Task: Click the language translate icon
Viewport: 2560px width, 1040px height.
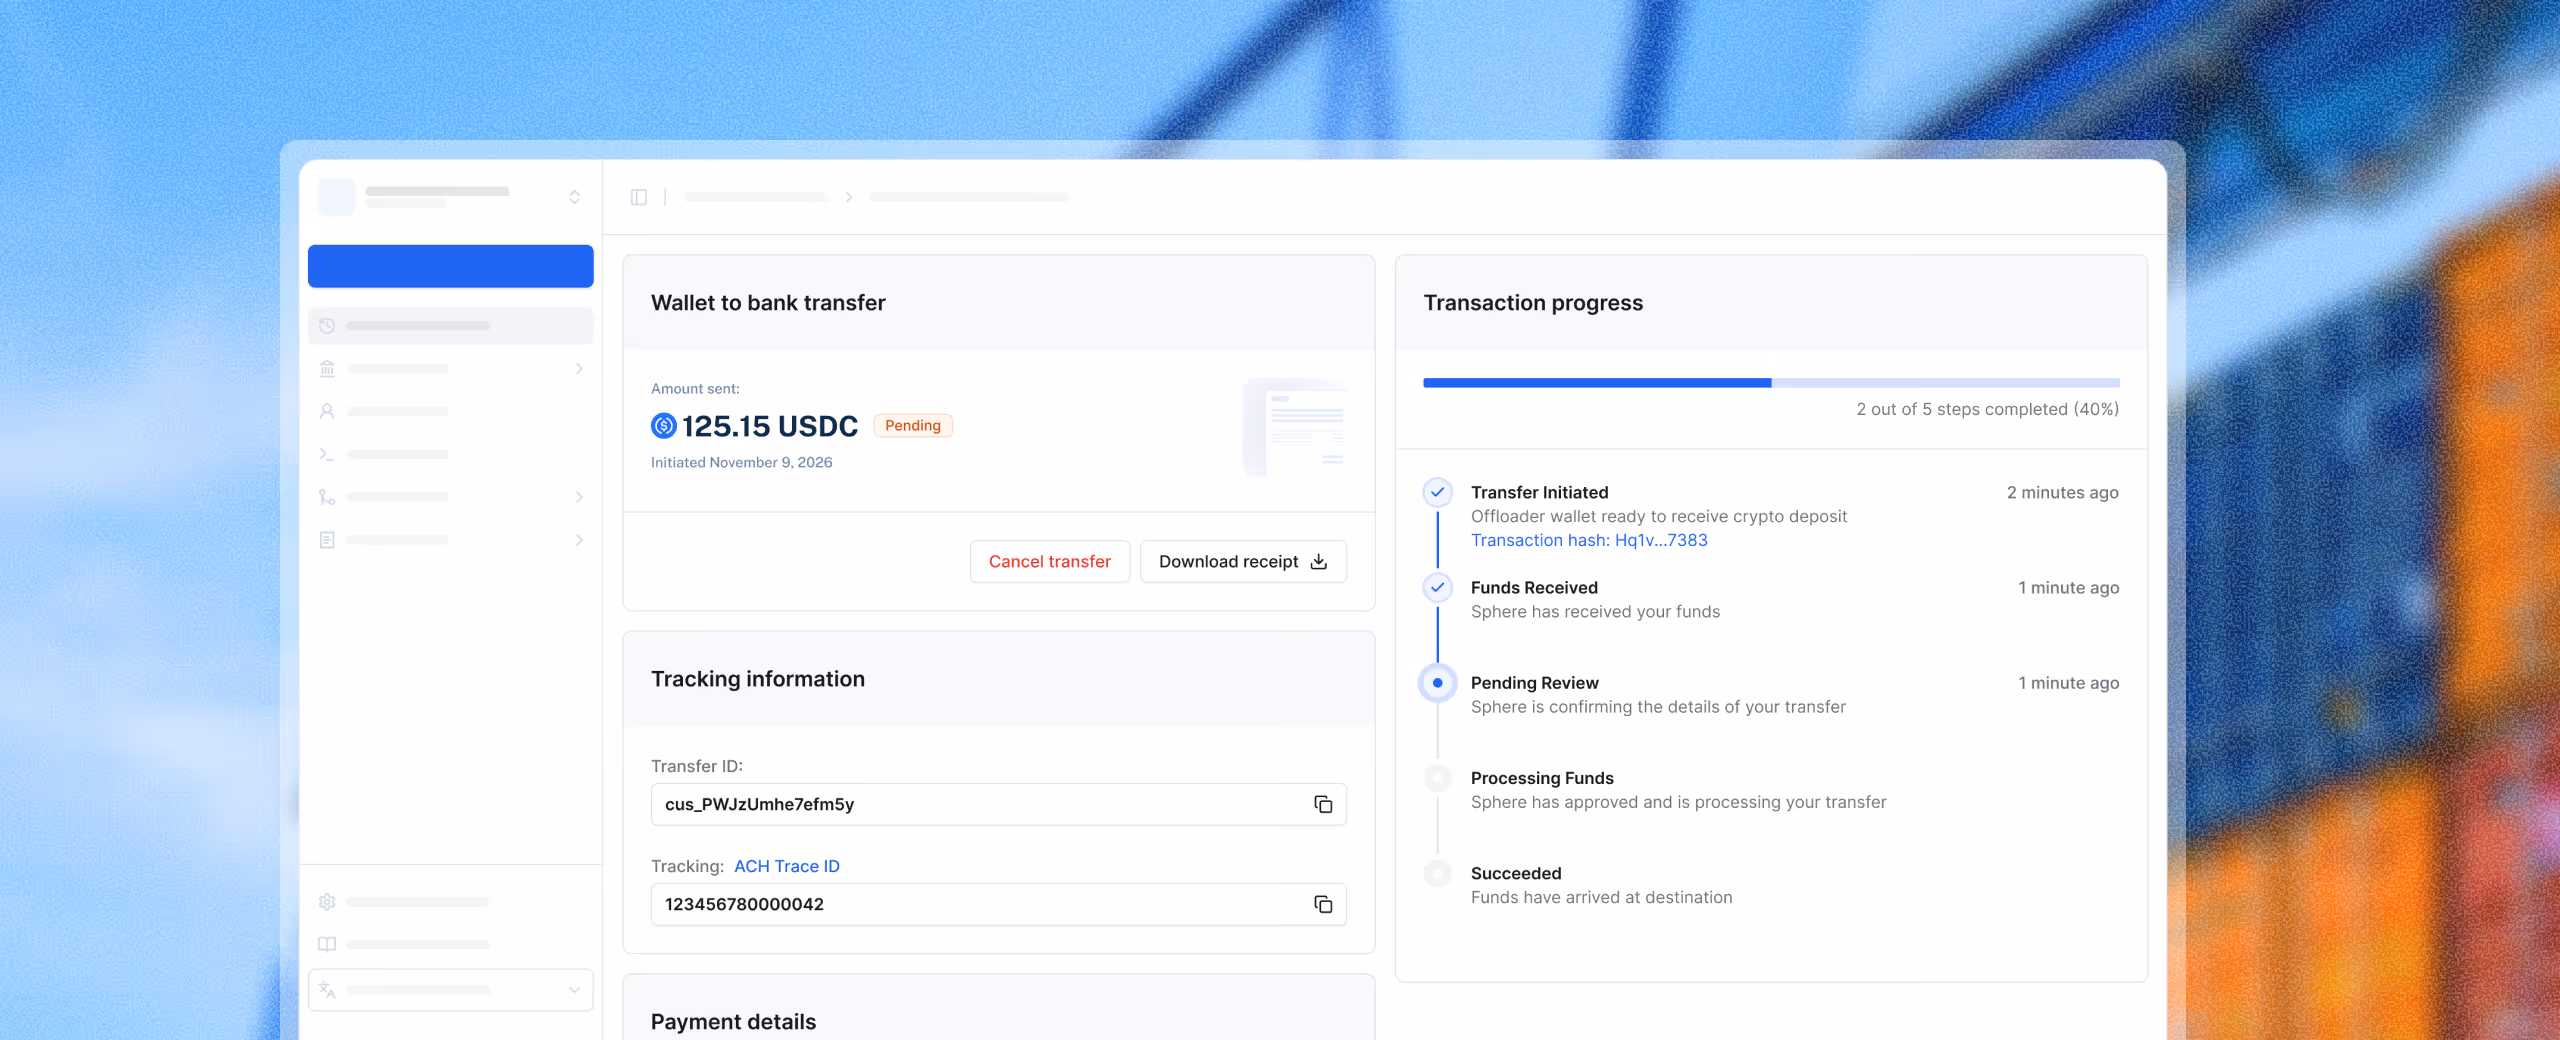Action: click(x=327, y=990)
